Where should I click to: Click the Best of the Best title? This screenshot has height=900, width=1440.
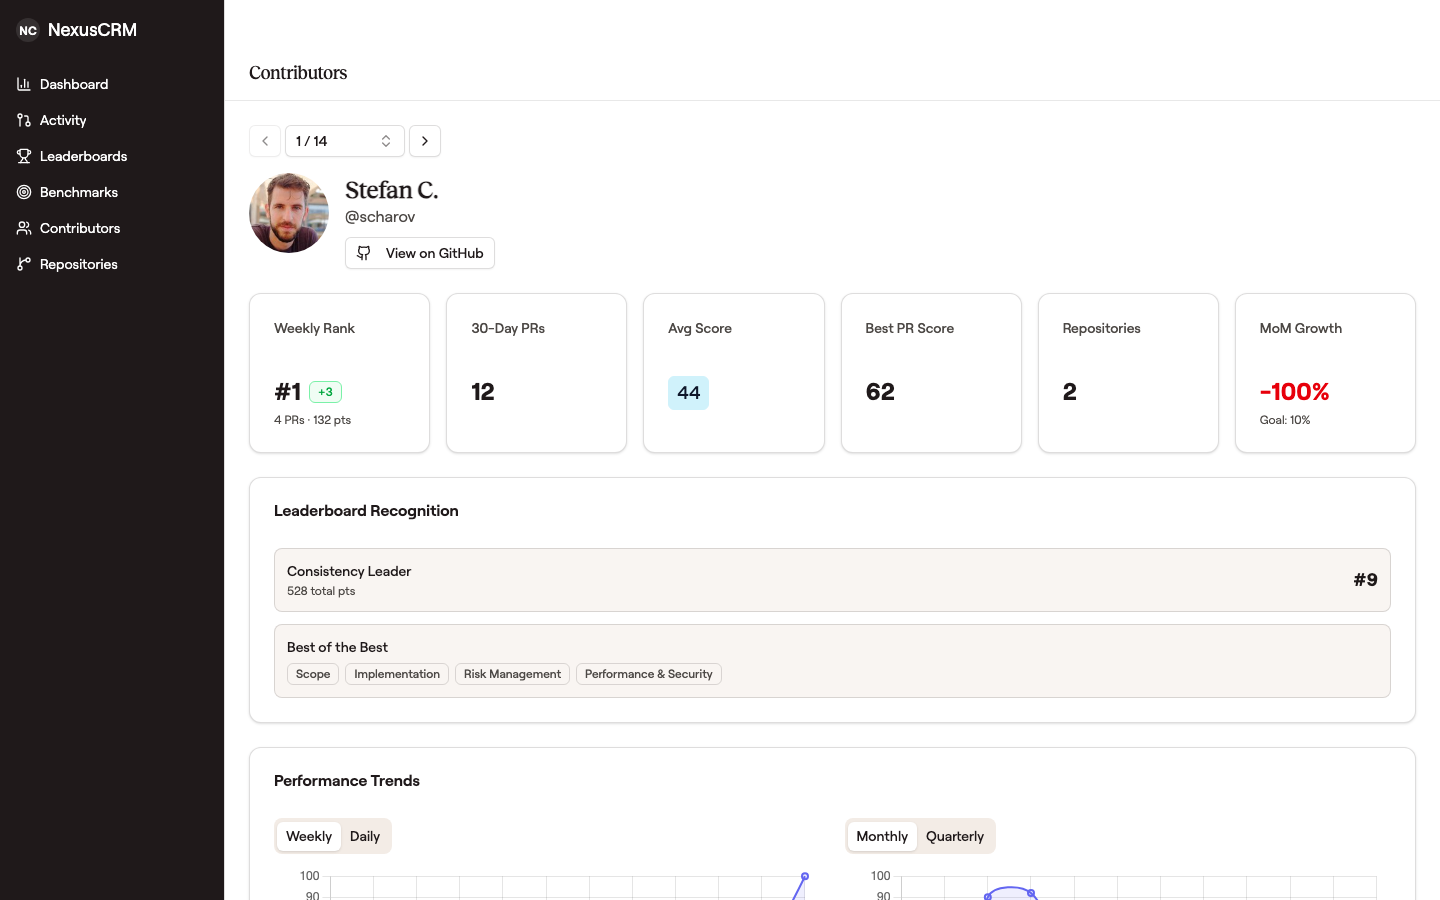coord(337,647)
